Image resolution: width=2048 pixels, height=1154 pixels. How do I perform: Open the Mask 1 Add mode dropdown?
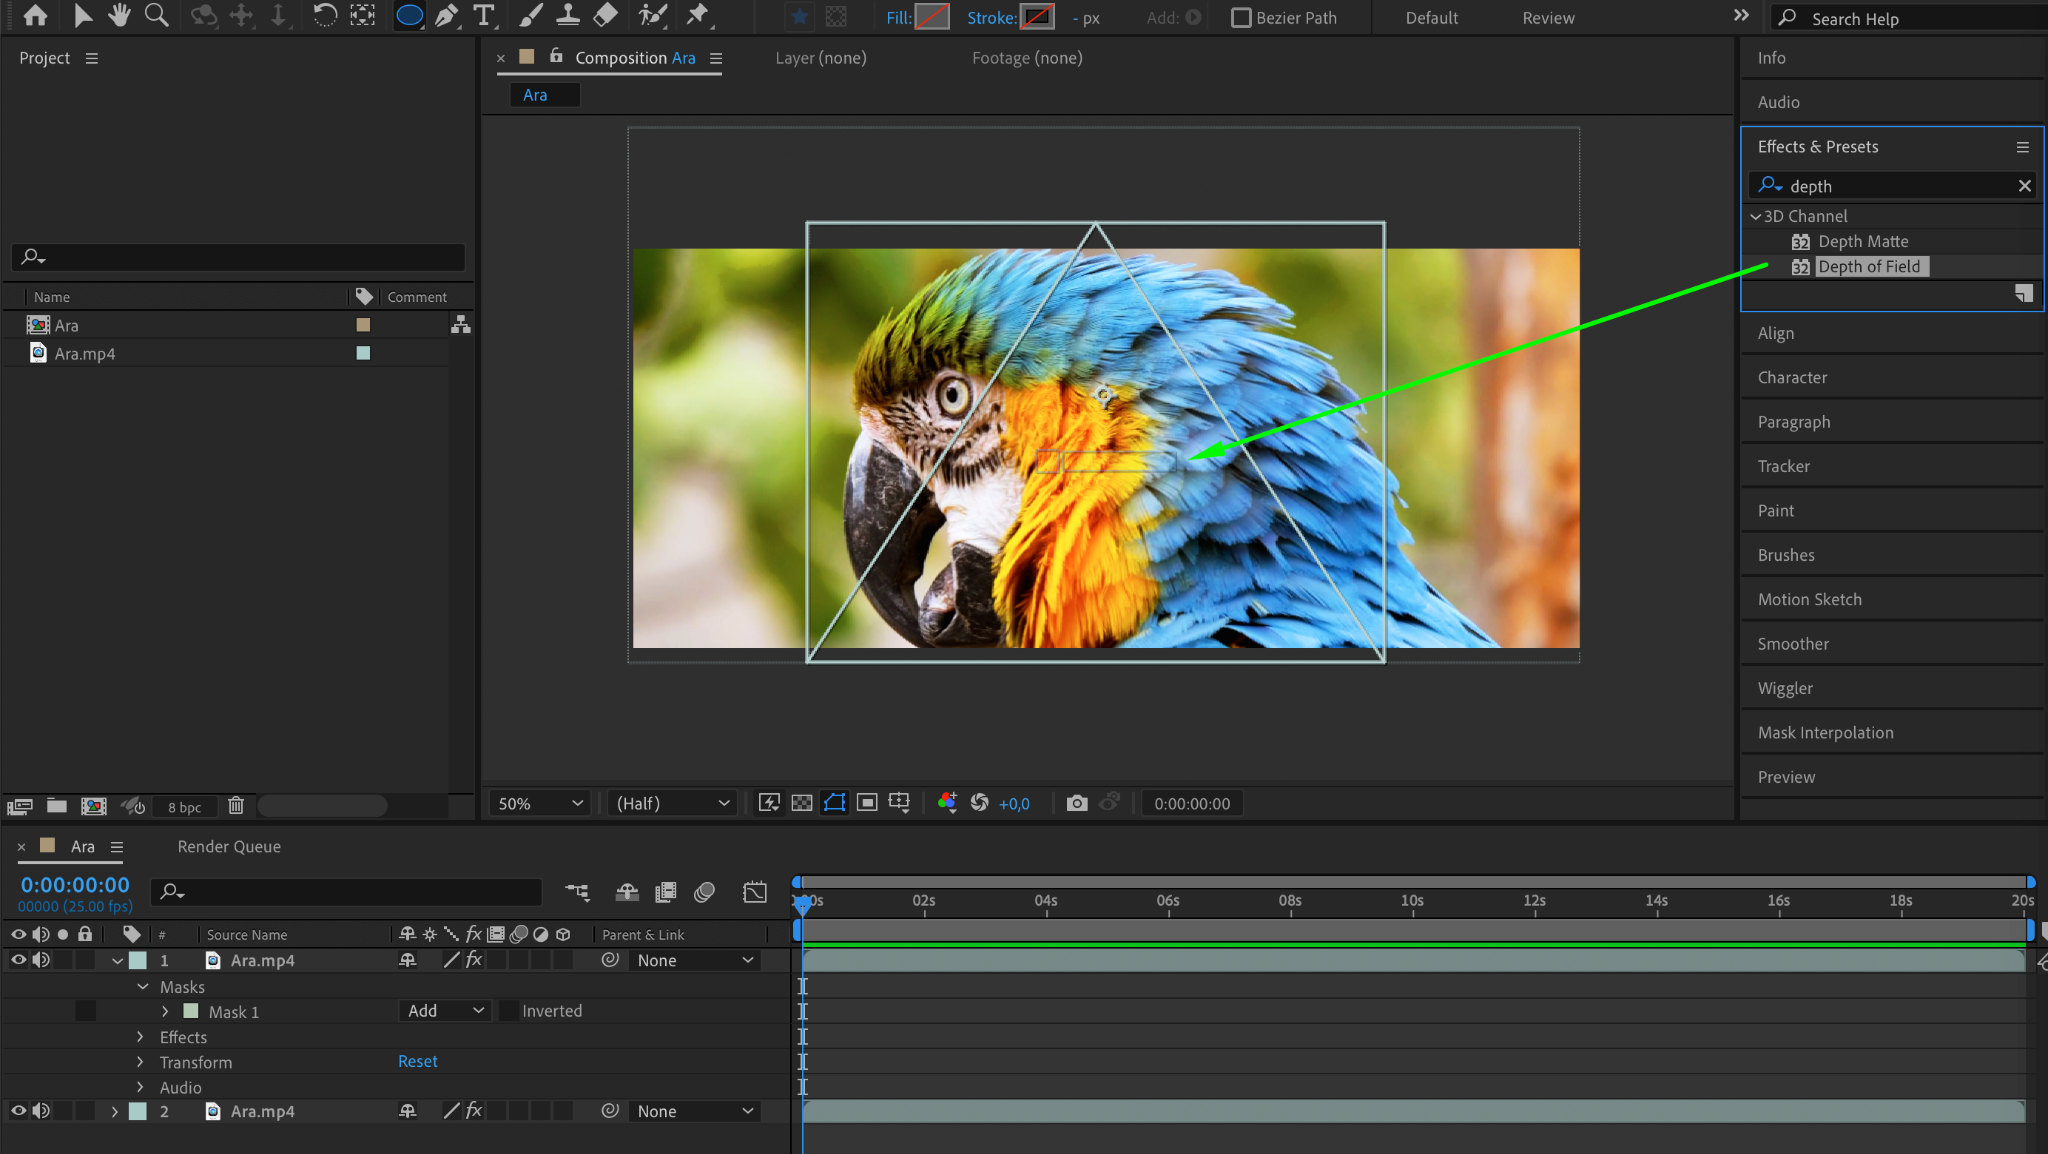pyautogui.click(x=445, y=1011)
